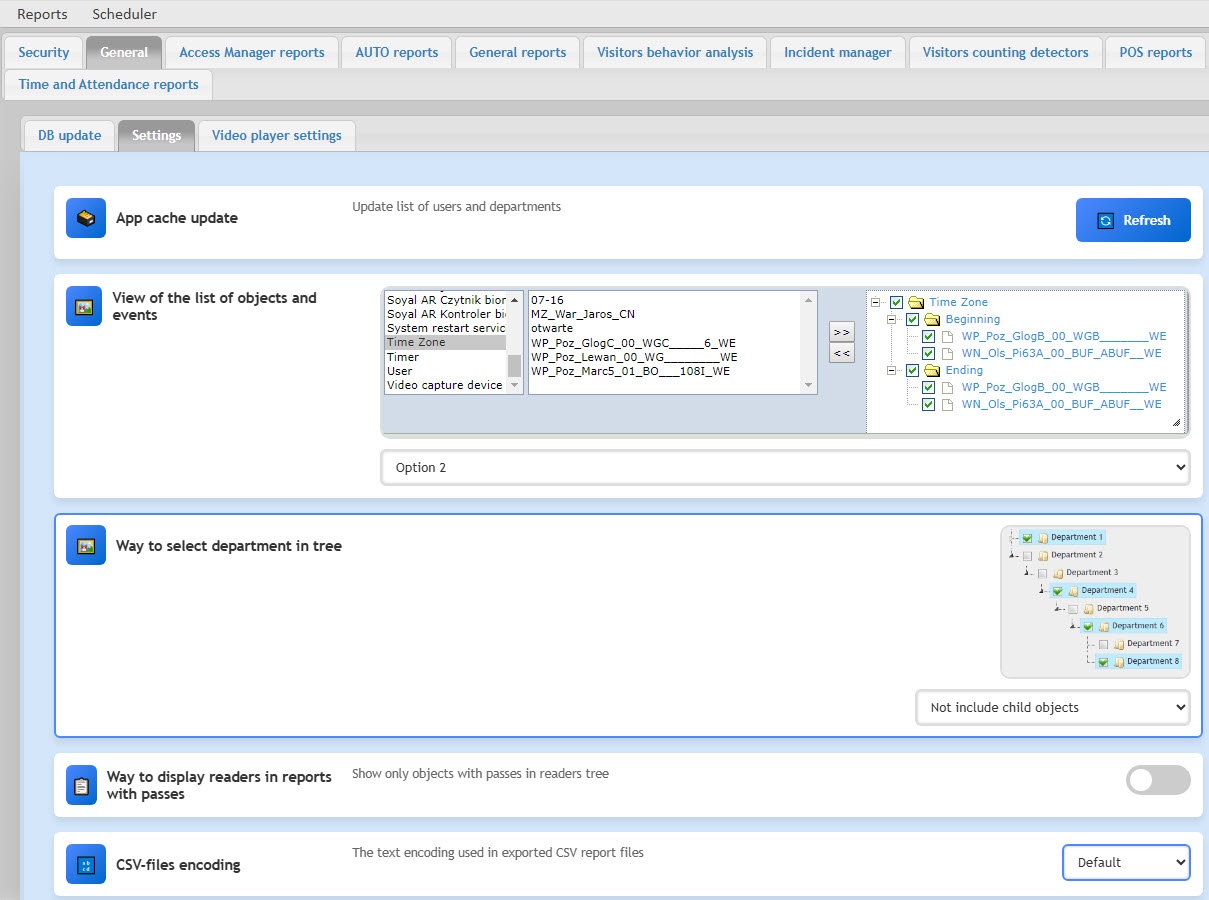The width and height of the screenshot is (1209, 900).
Task: Click the CSV-files encoding icon
Action: [86, 864]
